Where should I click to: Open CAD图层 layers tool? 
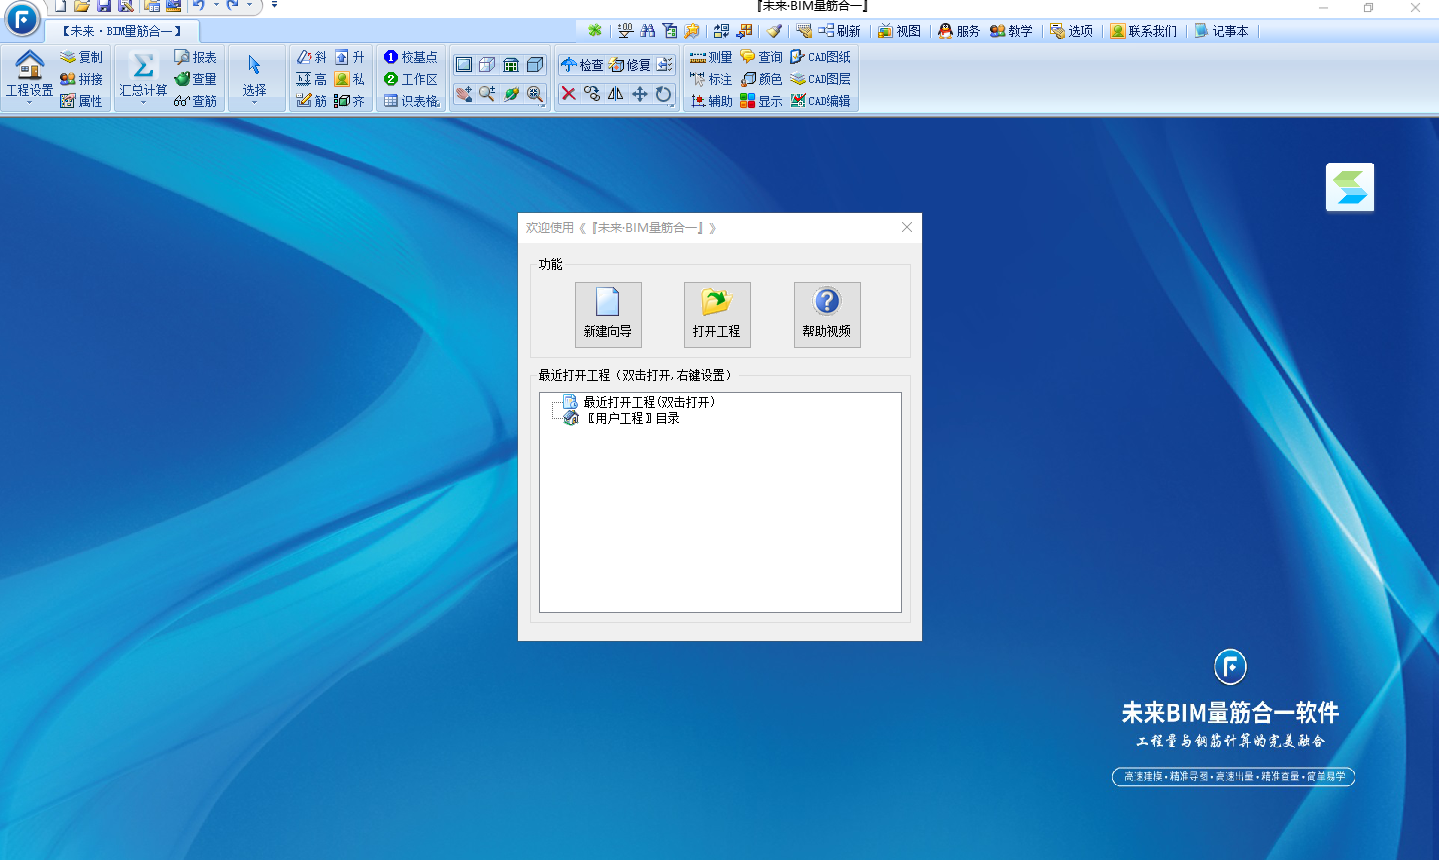820,79
